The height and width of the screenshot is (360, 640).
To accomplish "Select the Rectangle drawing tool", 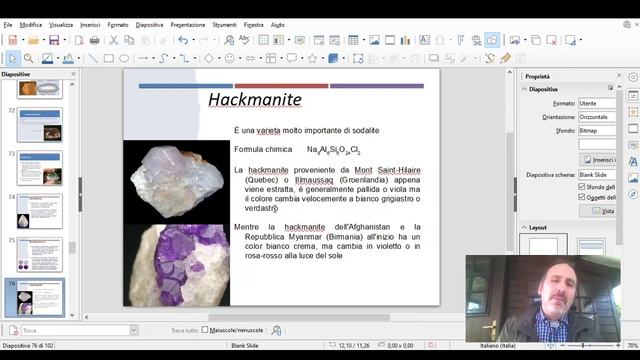I will 109,58.
